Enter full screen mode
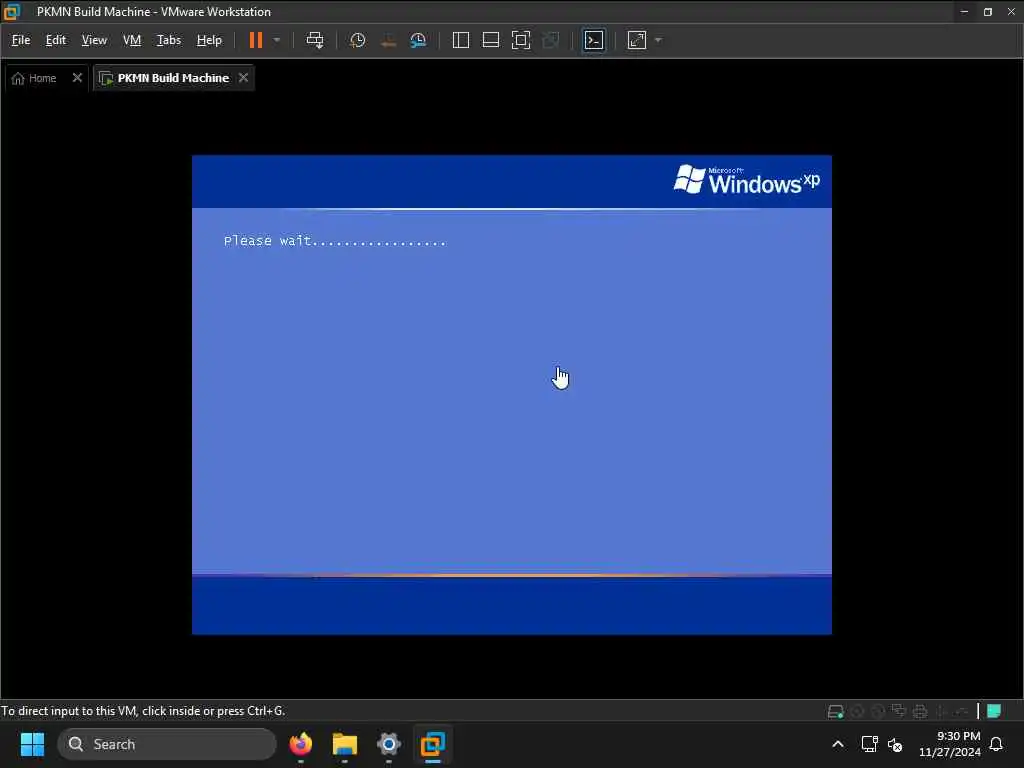This screenshot has height=768, width=1024. point(520,40)
